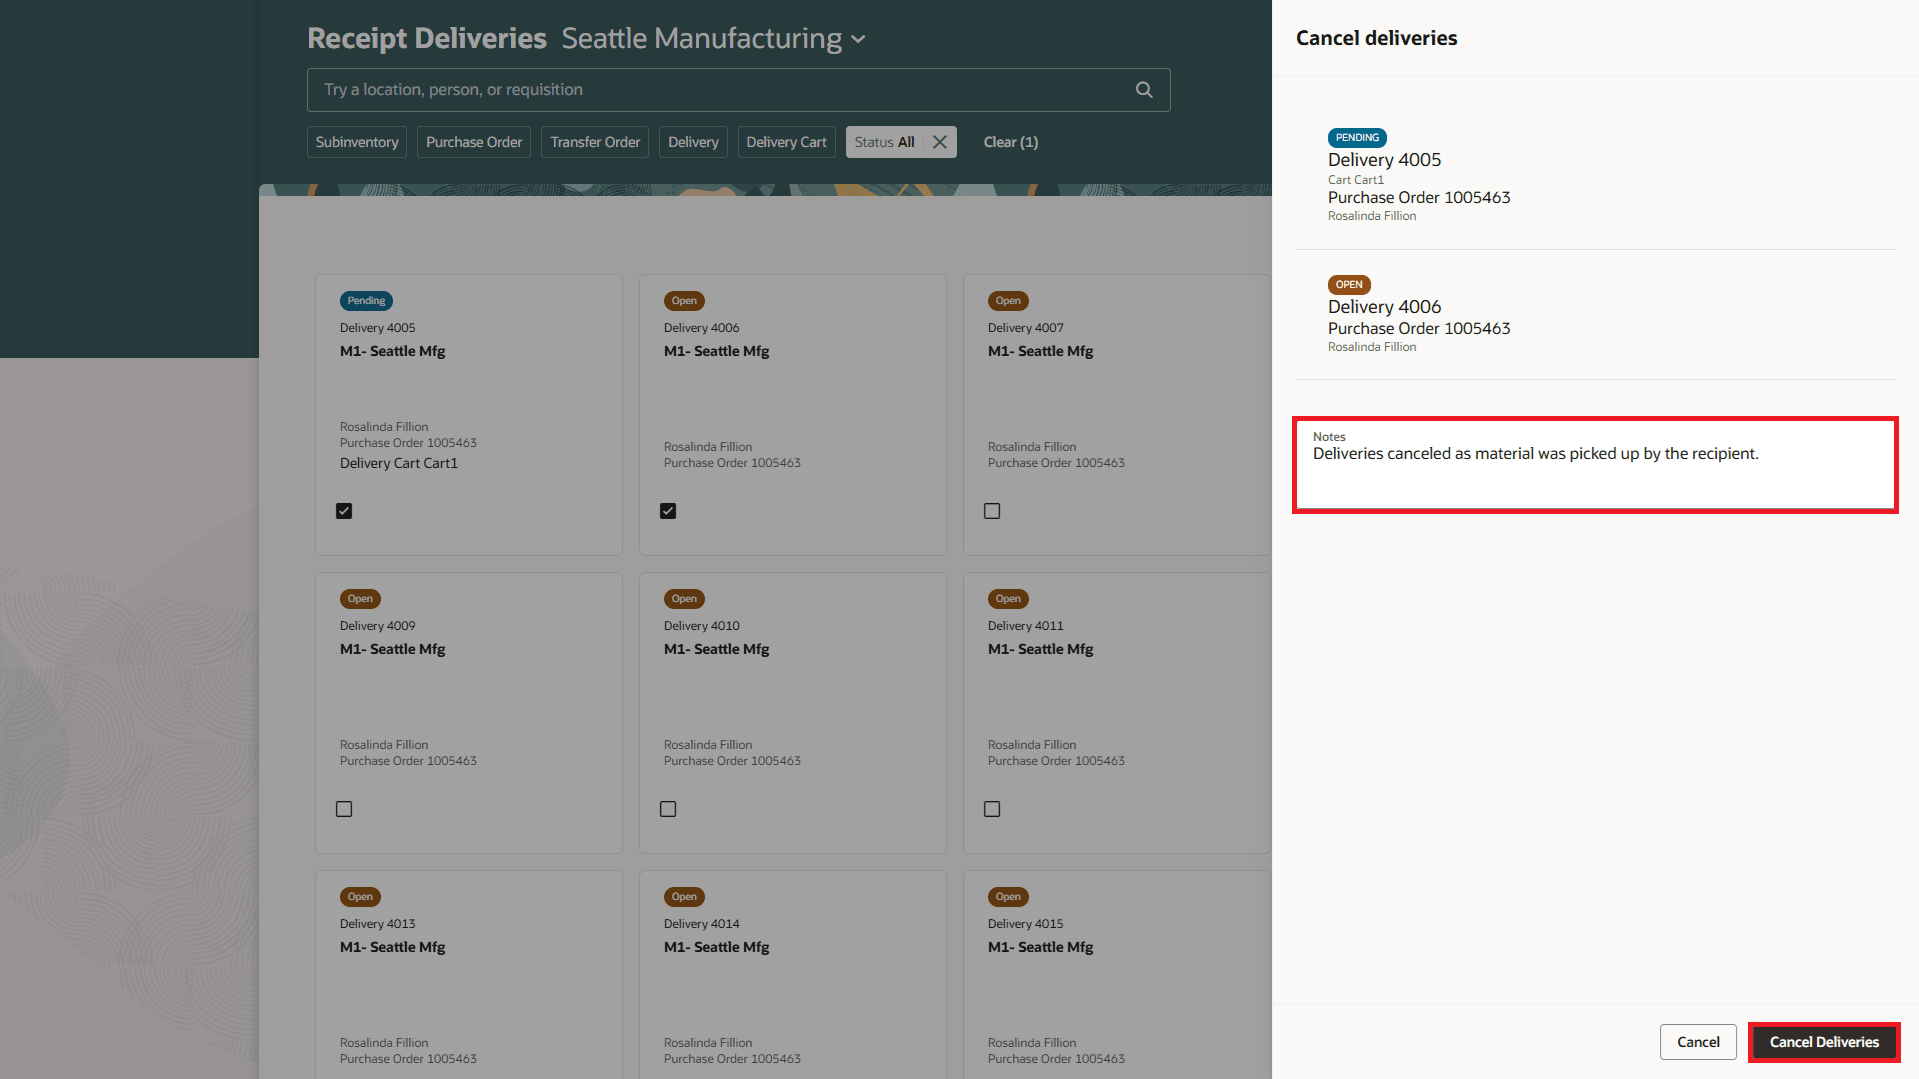Open the Delivery Cart filter chip
The image size is (1919, 1079).
click(786, 142)
